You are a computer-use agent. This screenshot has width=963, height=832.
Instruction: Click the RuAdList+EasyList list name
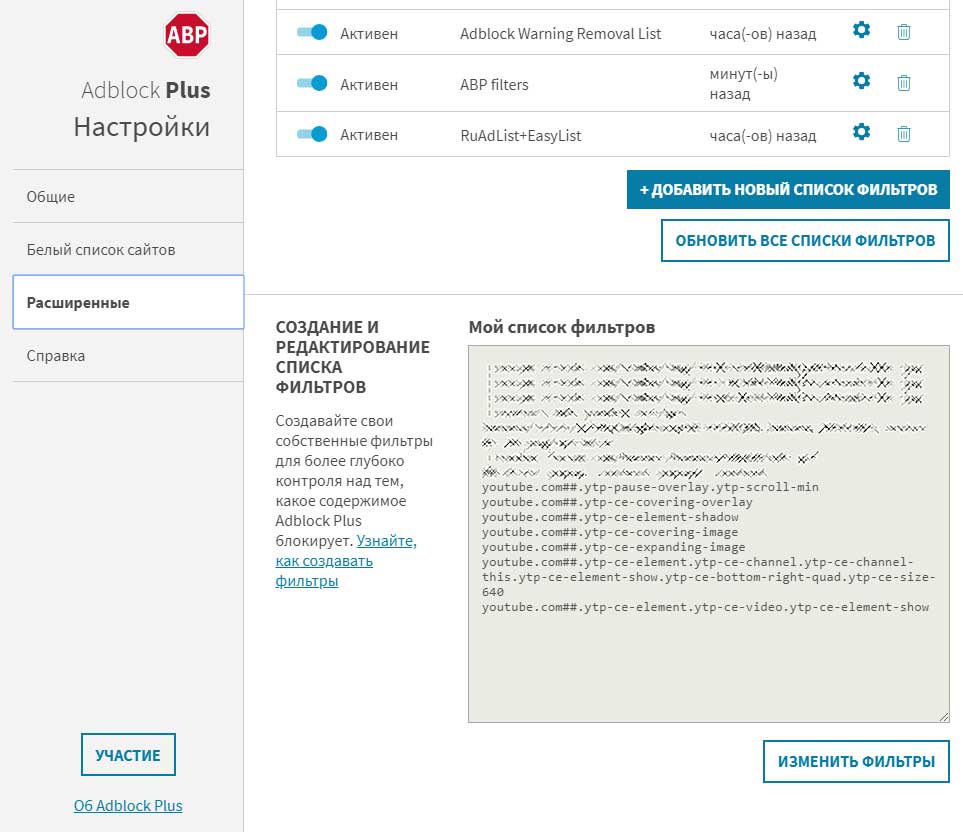point(521,136)
